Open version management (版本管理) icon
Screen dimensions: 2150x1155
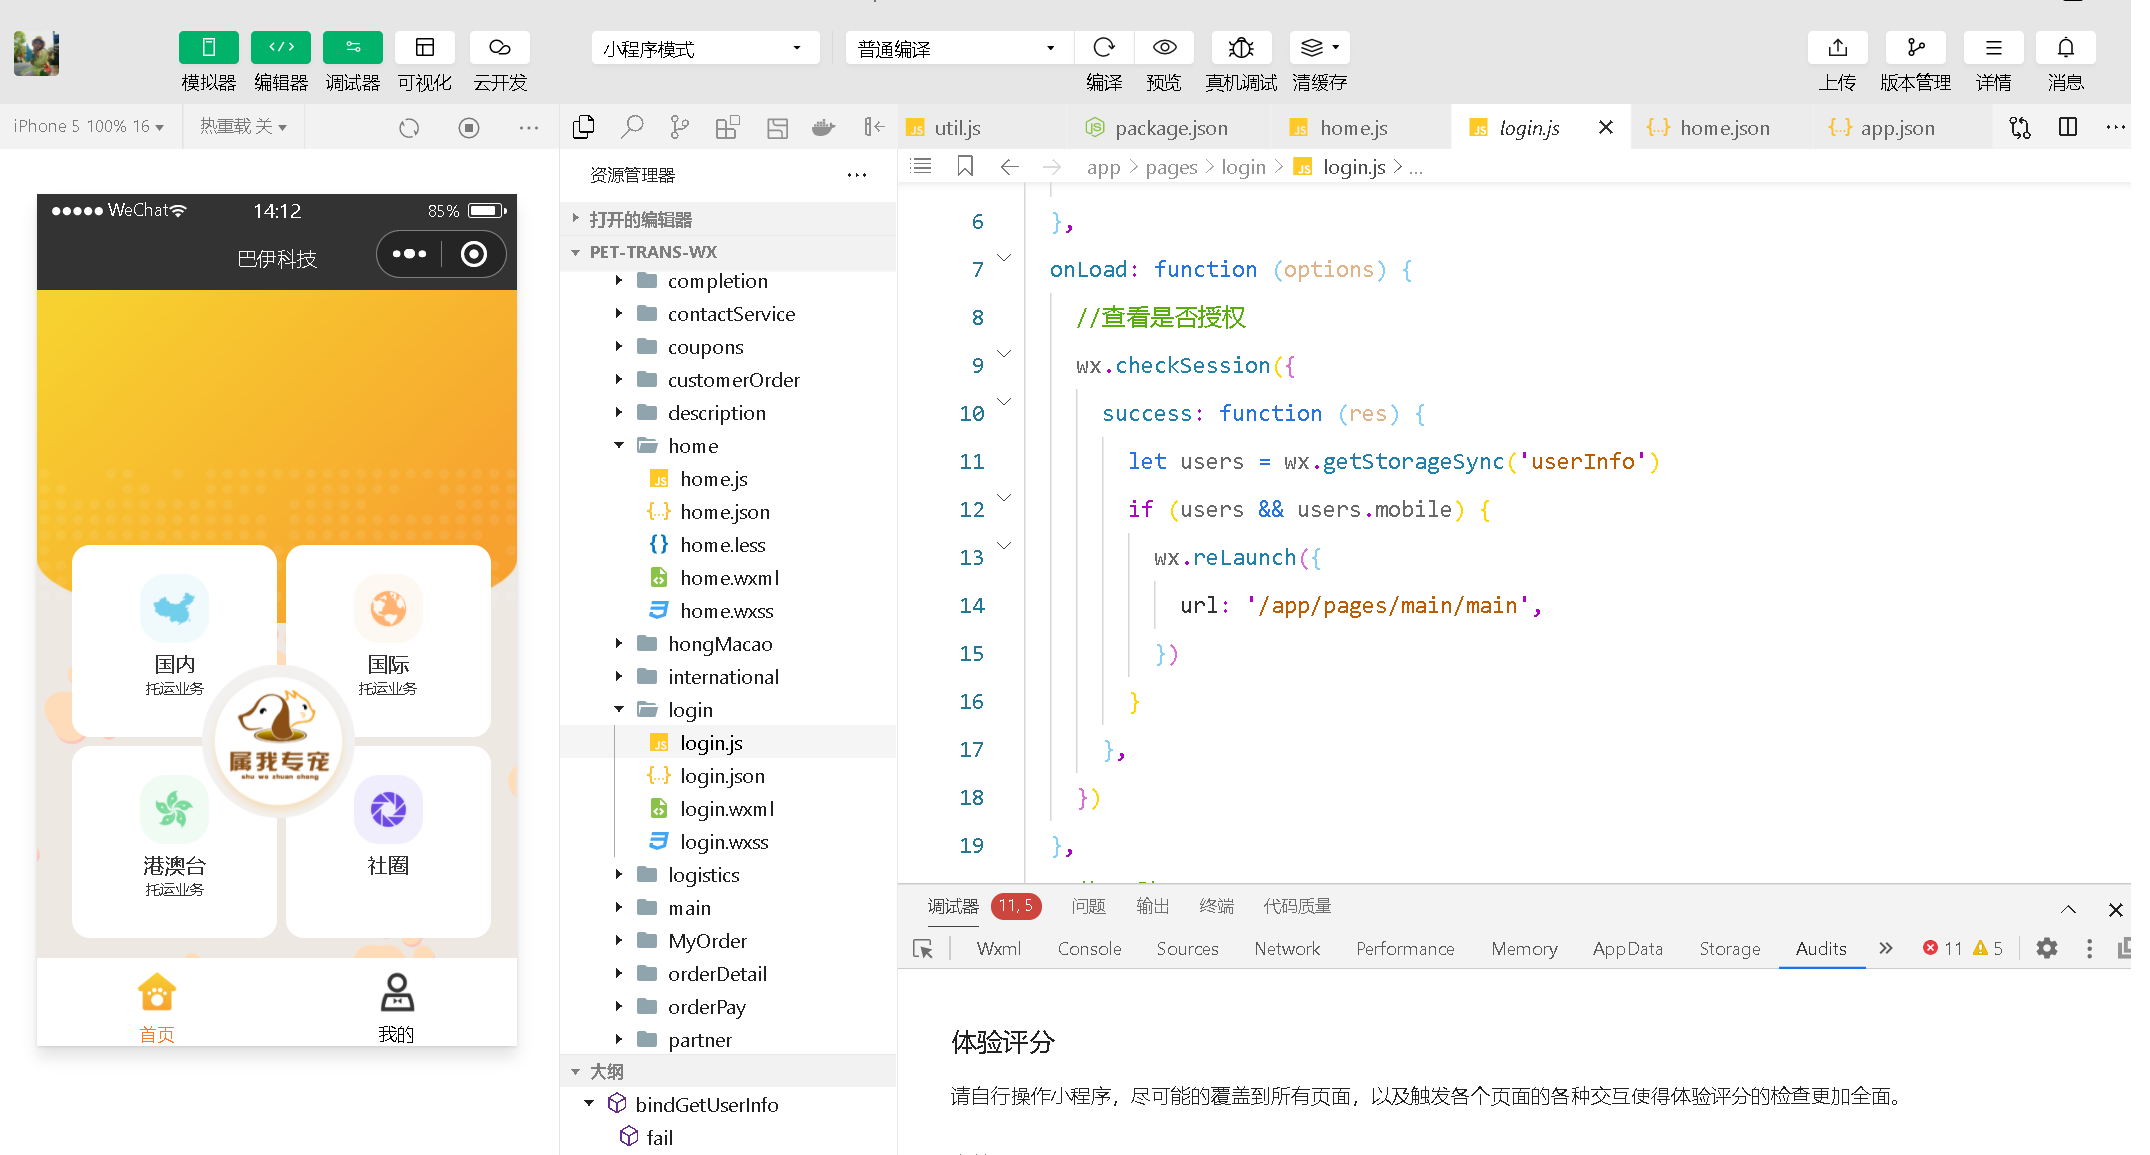[x=1915, y=47]
